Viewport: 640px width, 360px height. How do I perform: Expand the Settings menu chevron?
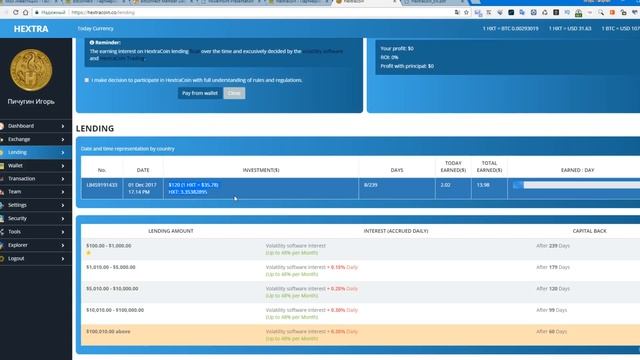[63, 205]
